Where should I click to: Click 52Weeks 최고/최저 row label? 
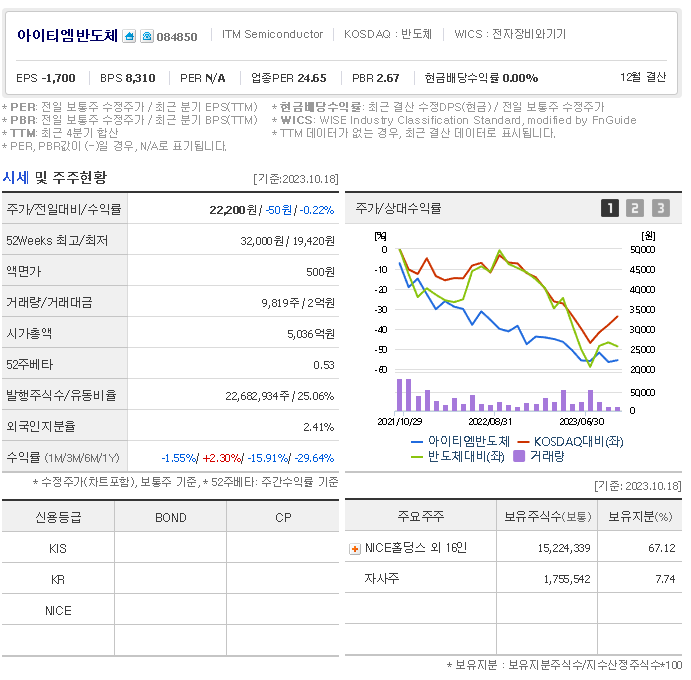(57, 241)
